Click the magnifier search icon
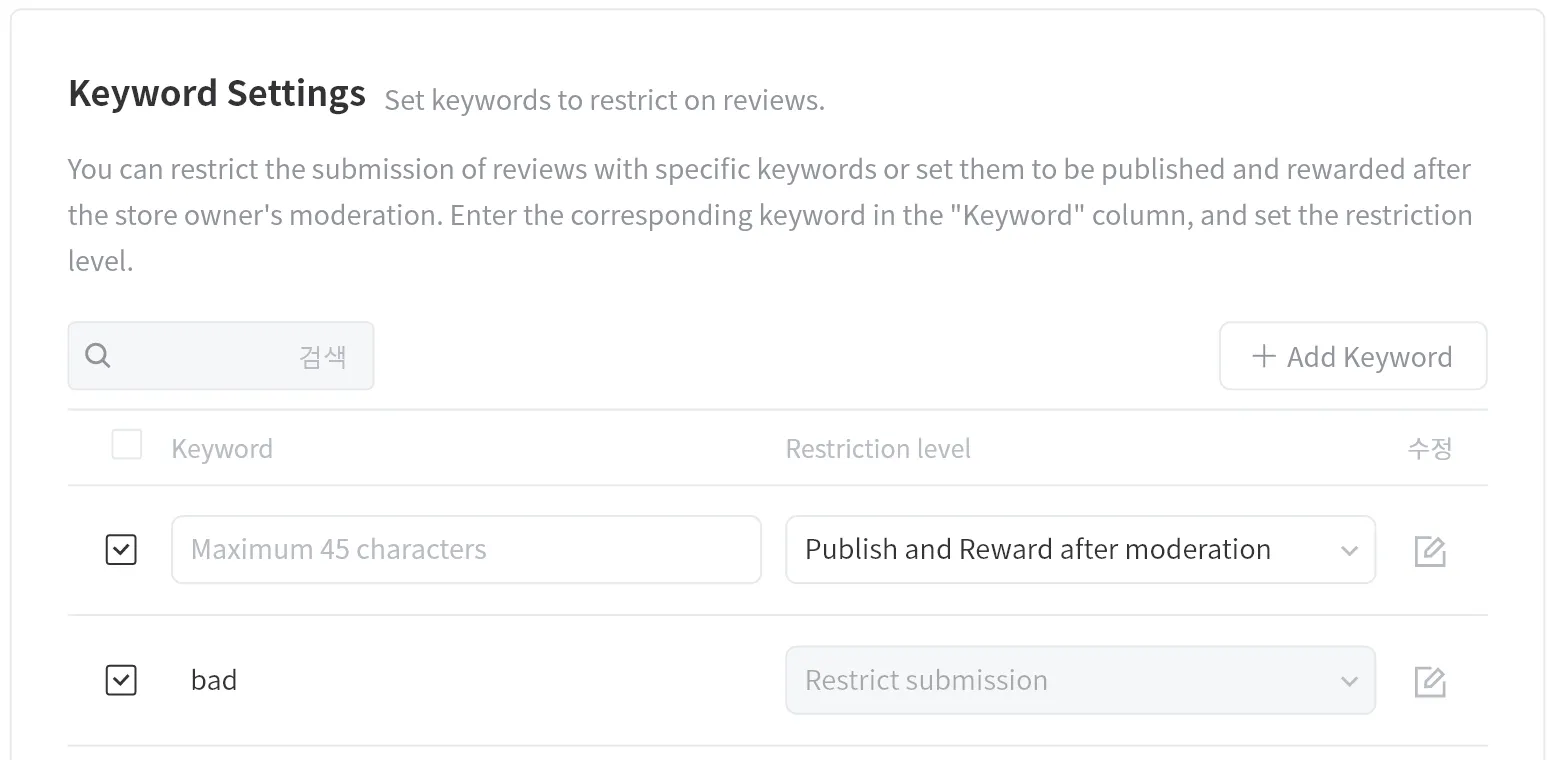 coord(98,356)
